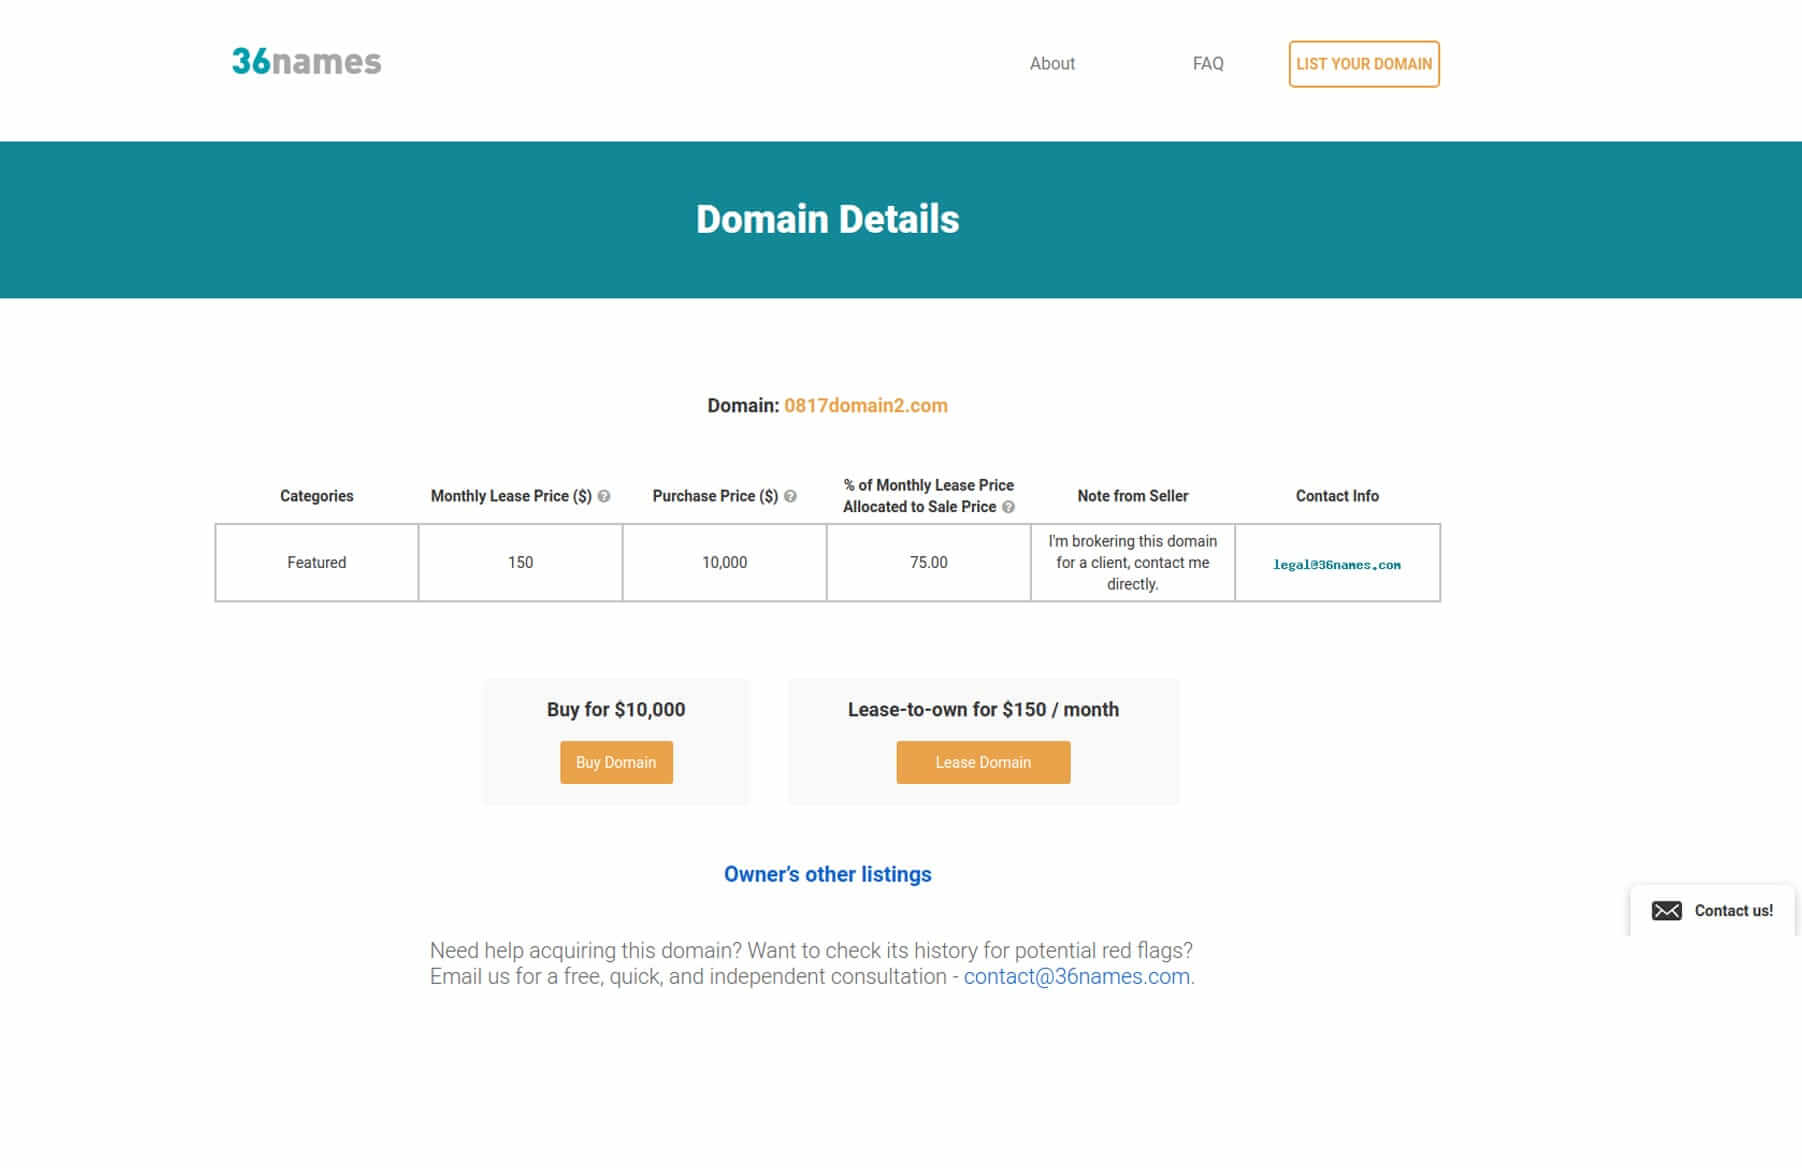
Task: Click the legal@36names.com contact email
Action: [x=1337, y=565]
